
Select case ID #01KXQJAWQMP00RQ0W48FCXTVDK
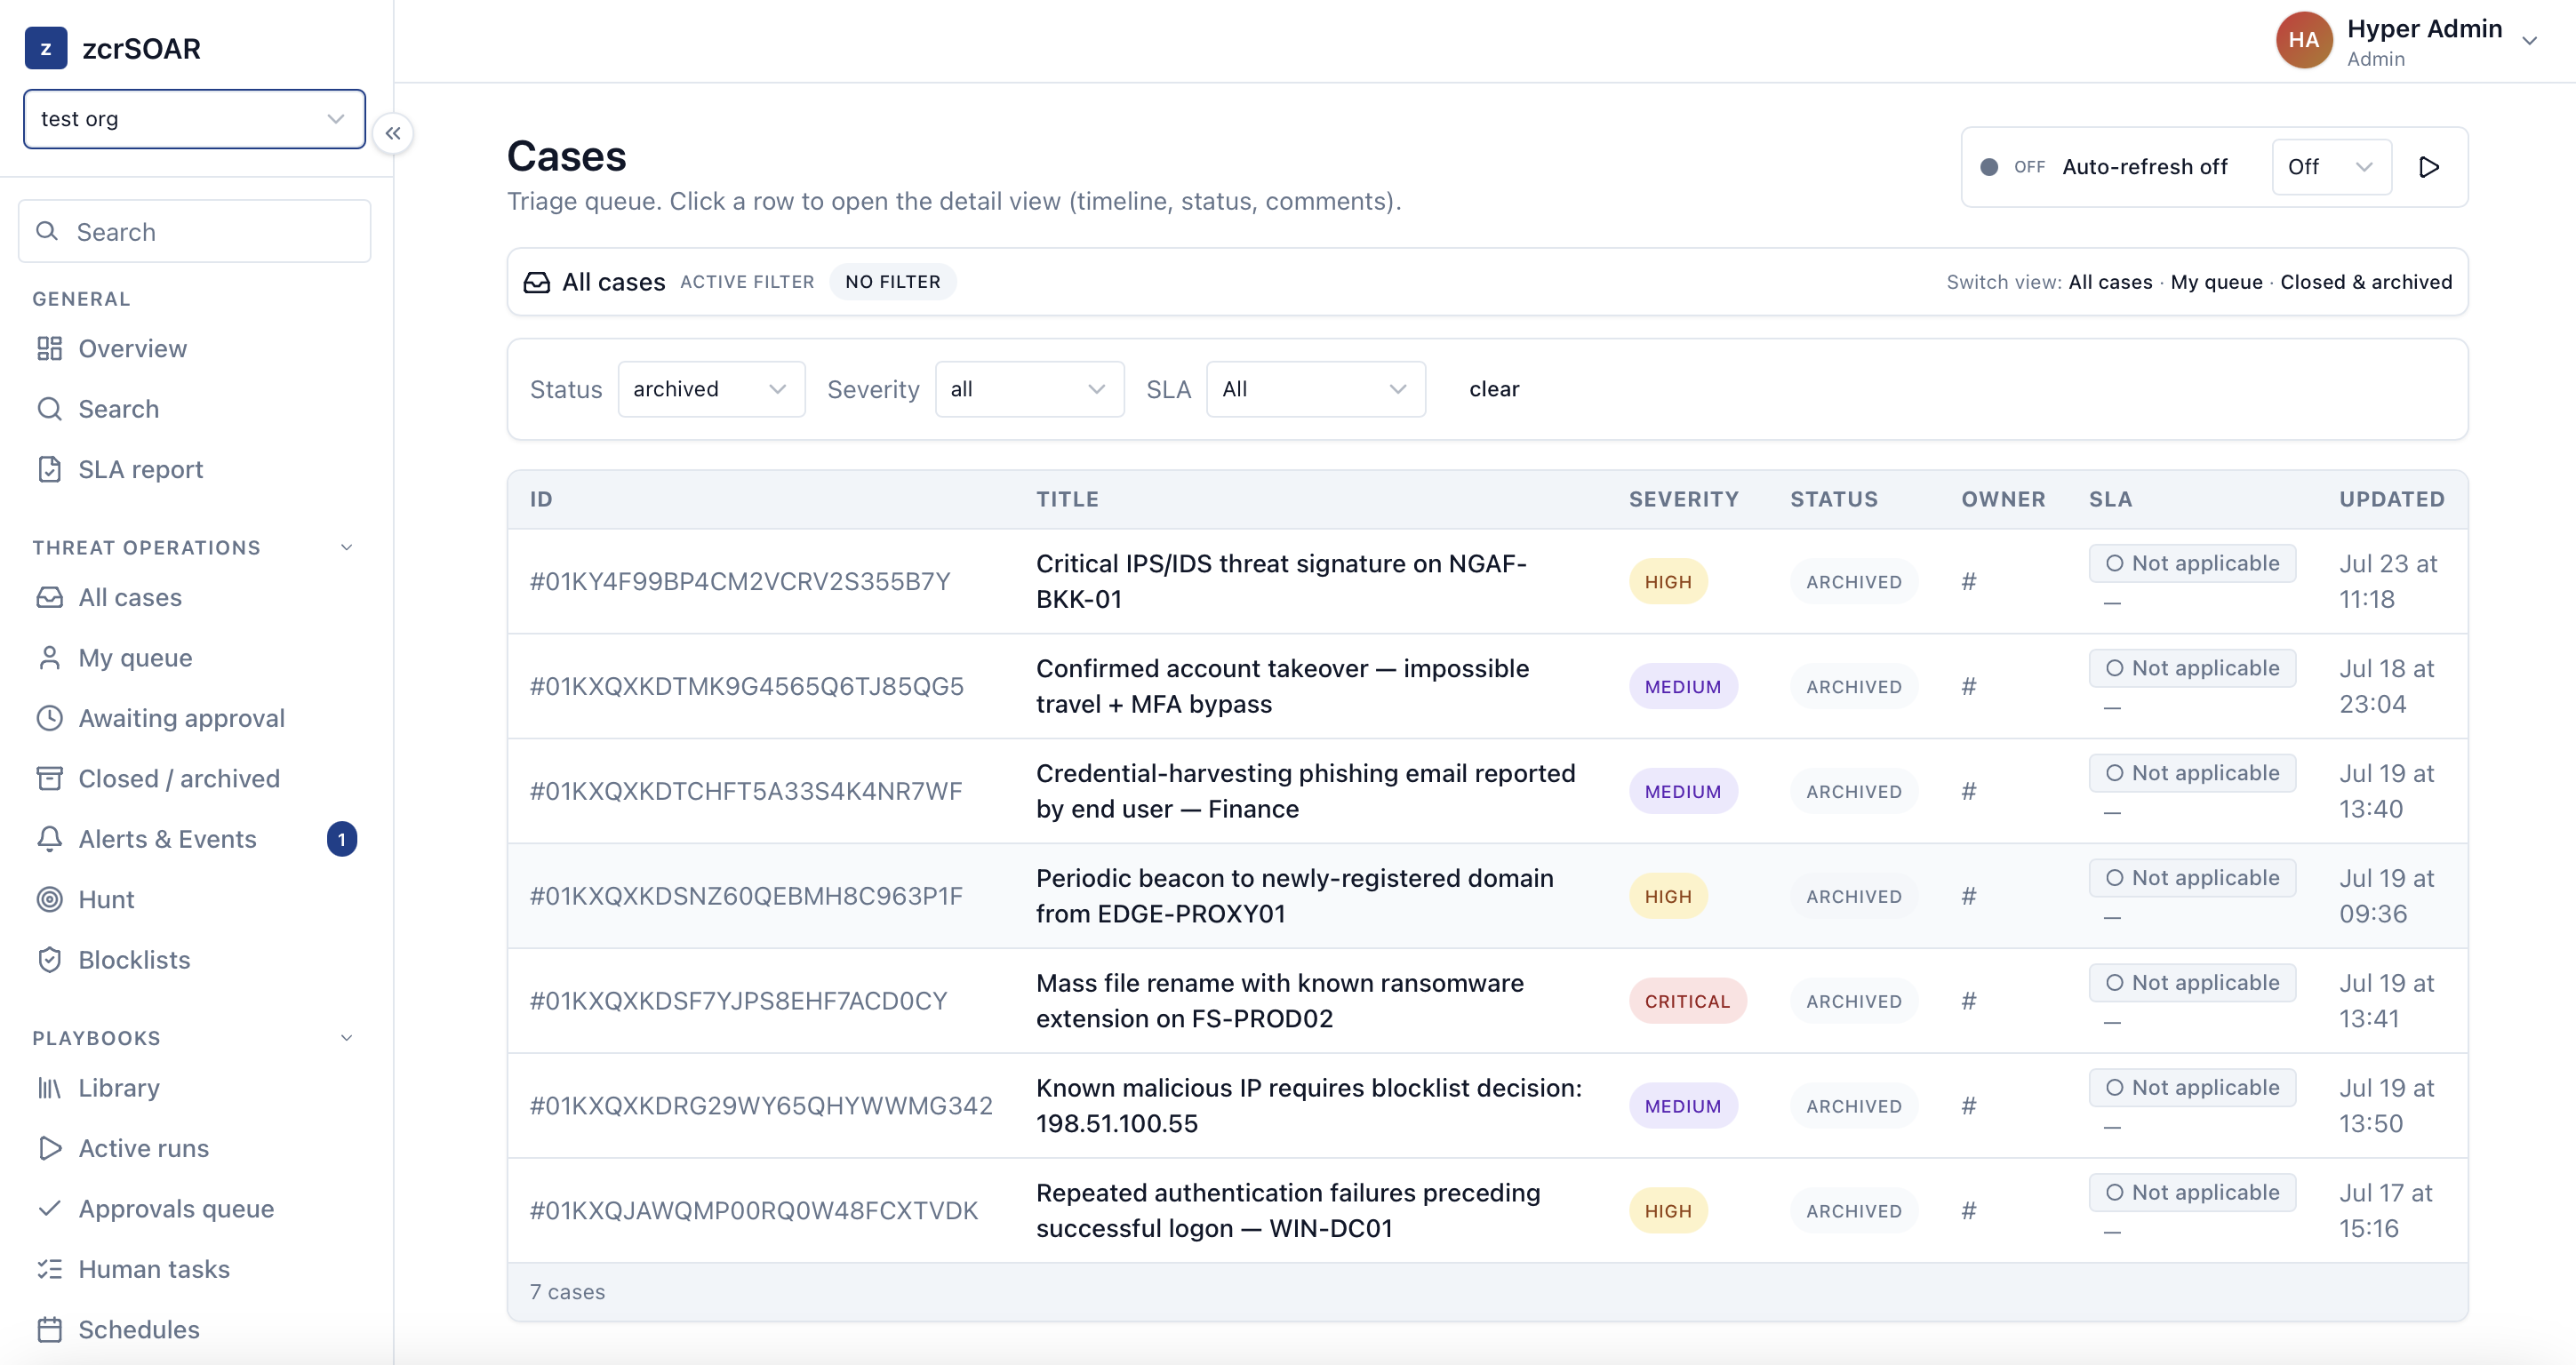(754, 1210)
